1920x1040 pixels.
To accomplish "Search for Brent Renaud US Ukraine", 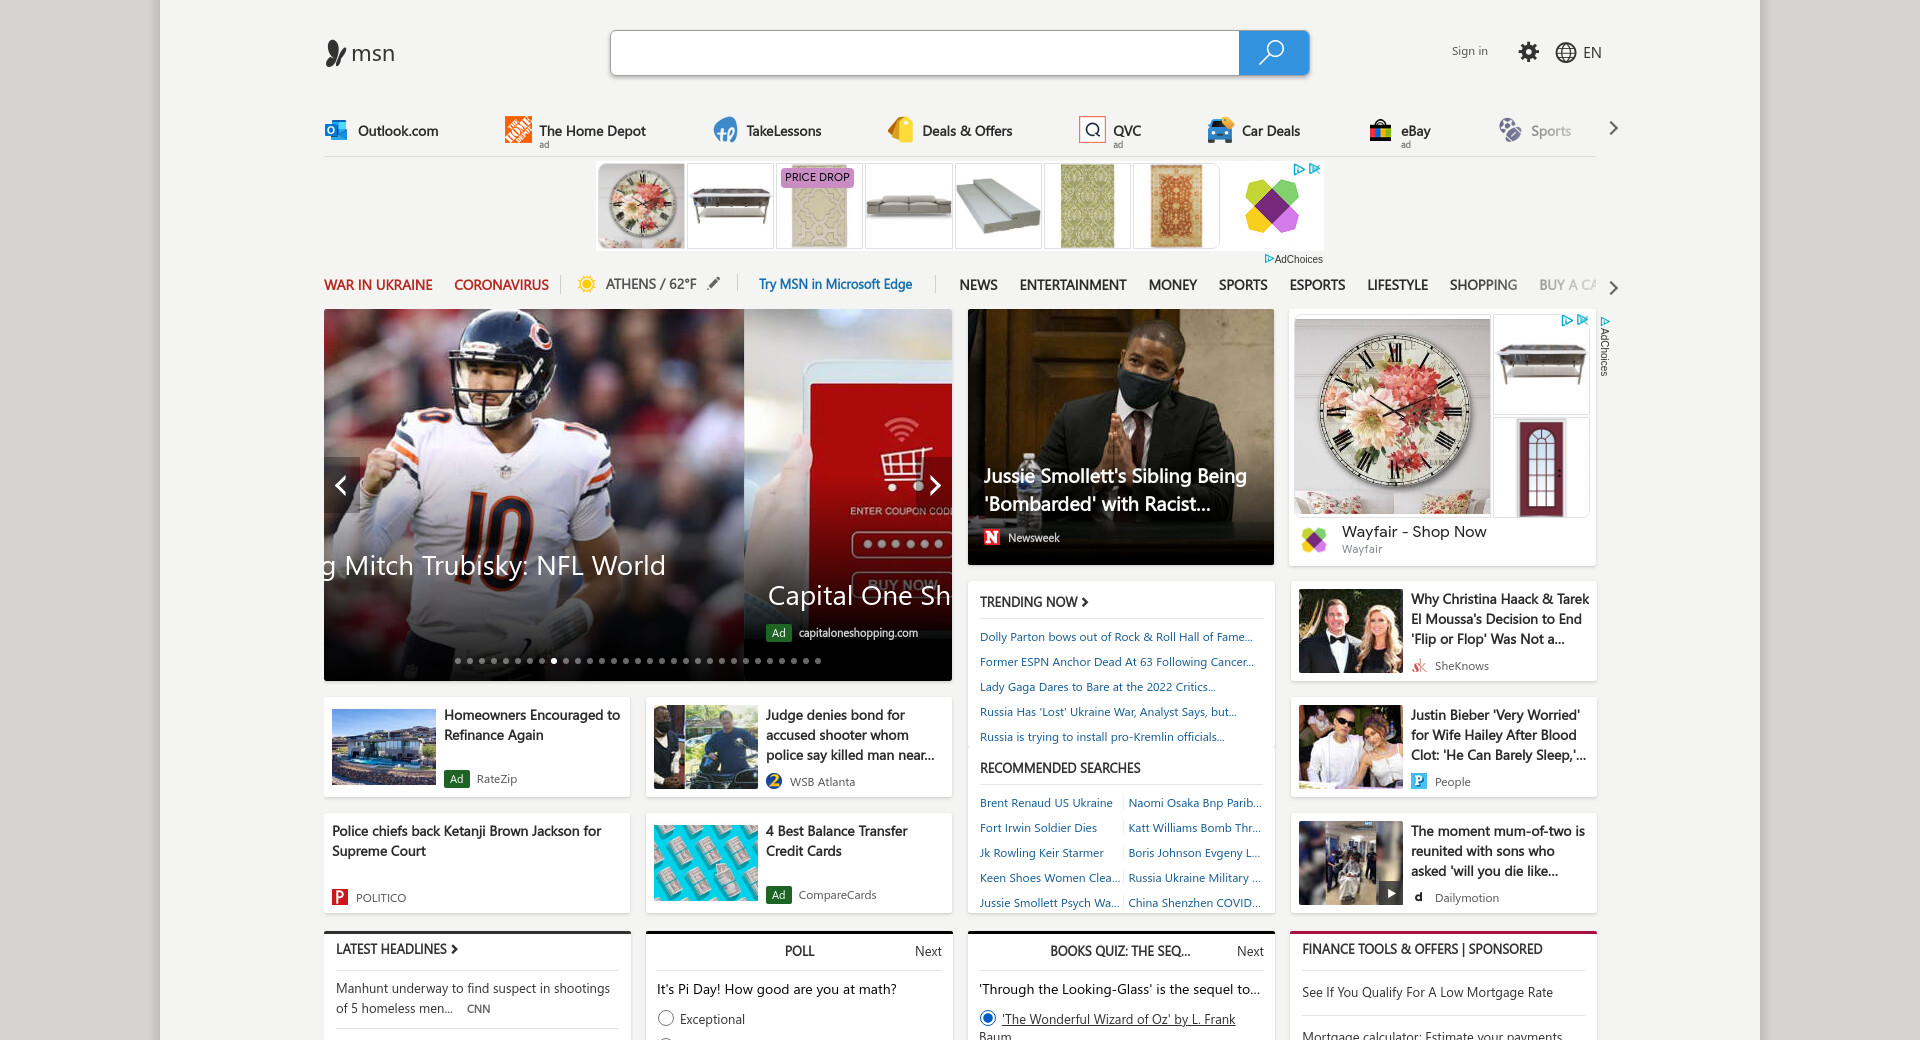I will point(1046,803).
